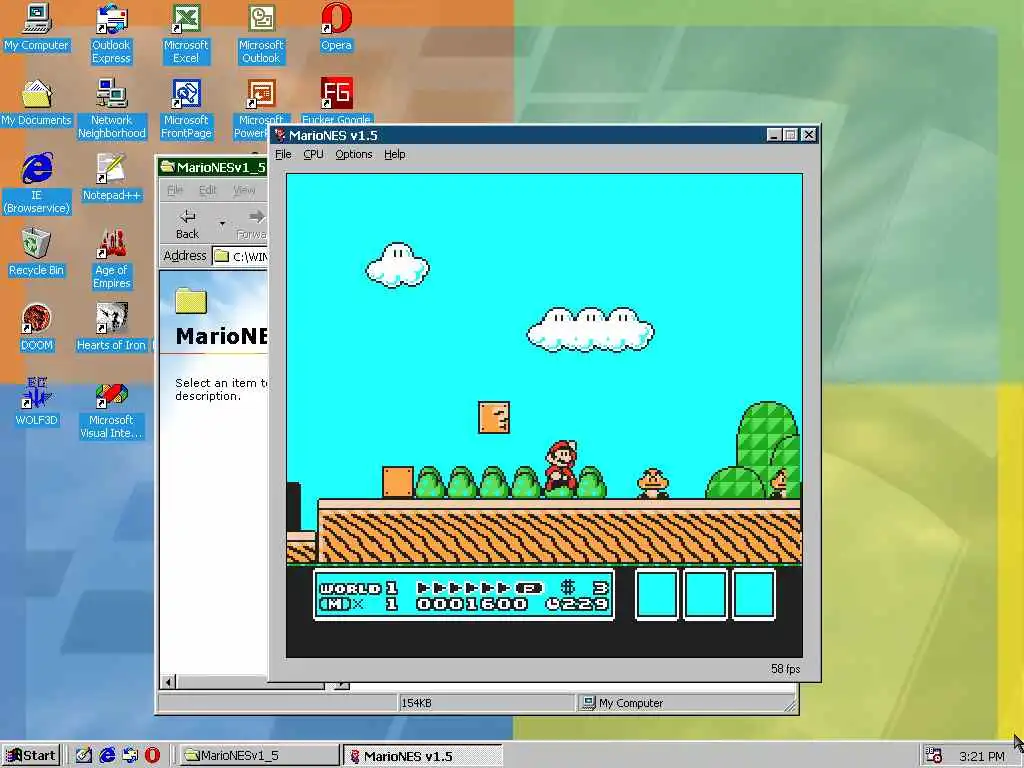Image resolution: width=1024 pixels, height=768 pixels.
Task: Select the Network Neighborhood desktop icon
Action: pos(112,109)
